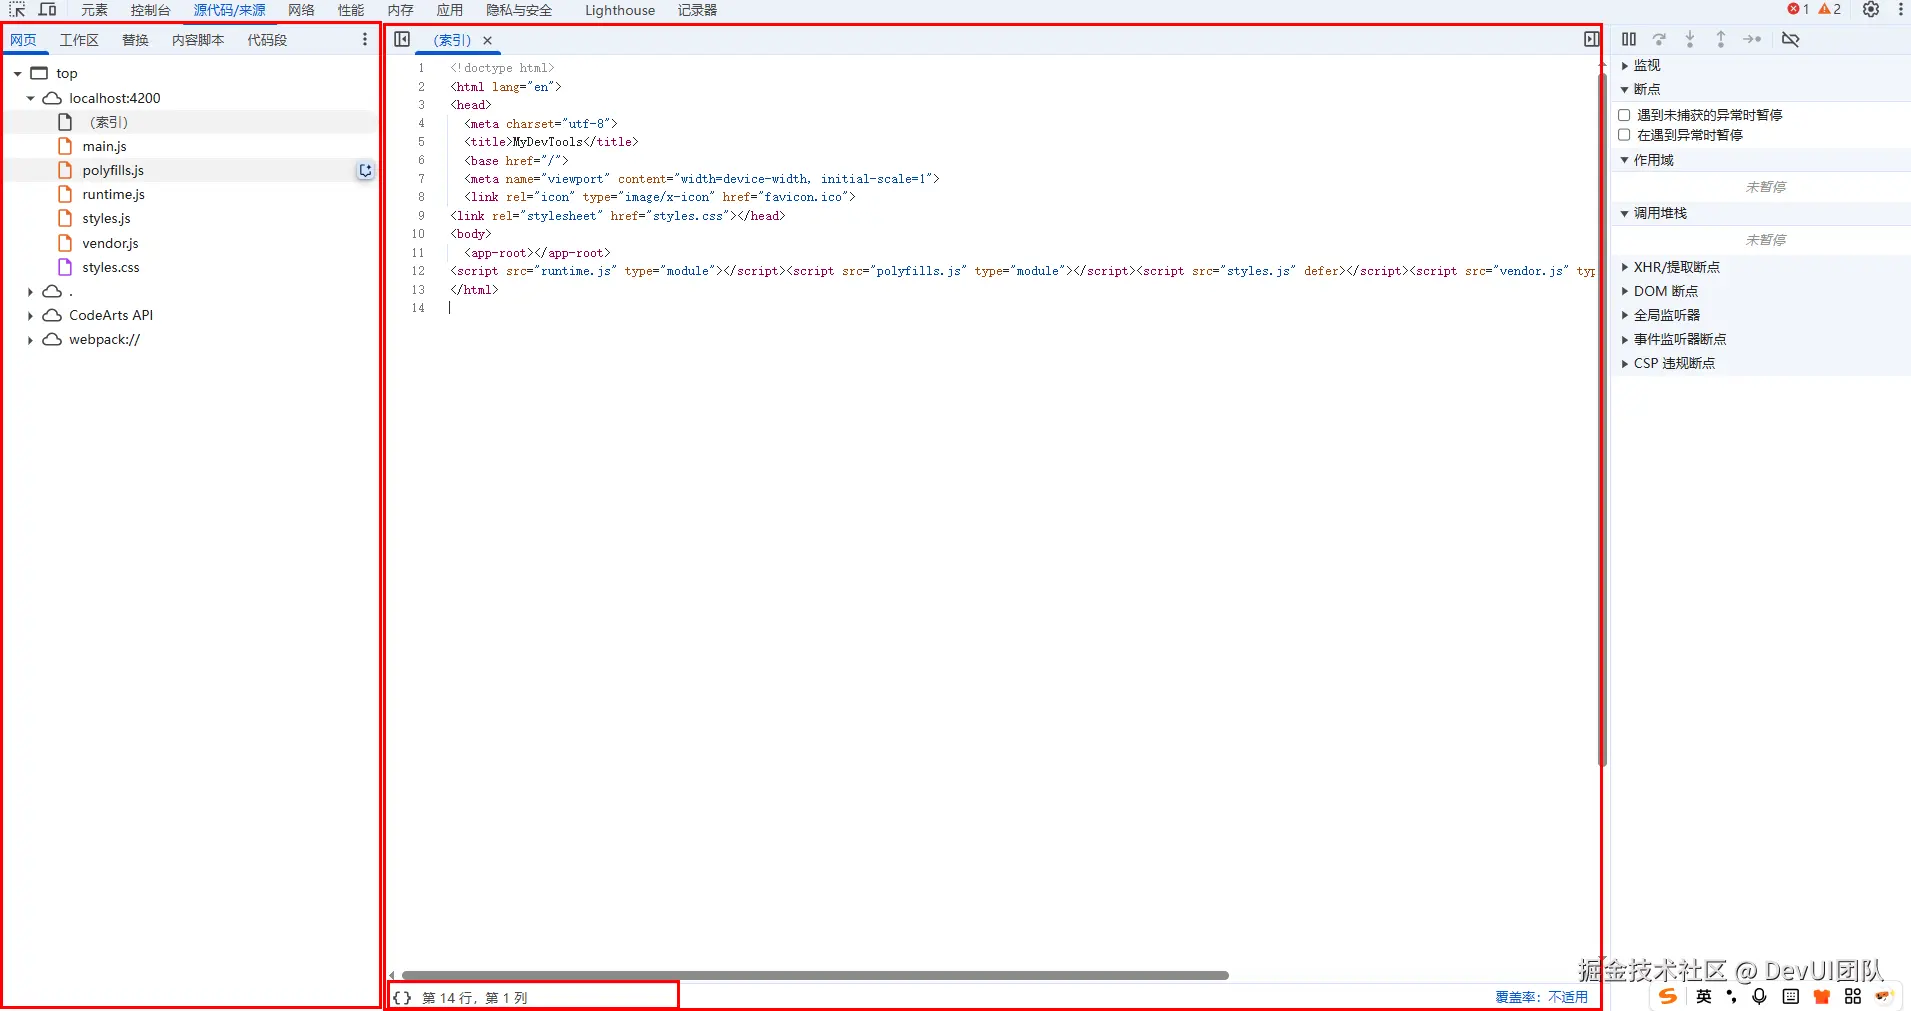
Task: Open styles.css in the file tree
Action: point(111,268)
